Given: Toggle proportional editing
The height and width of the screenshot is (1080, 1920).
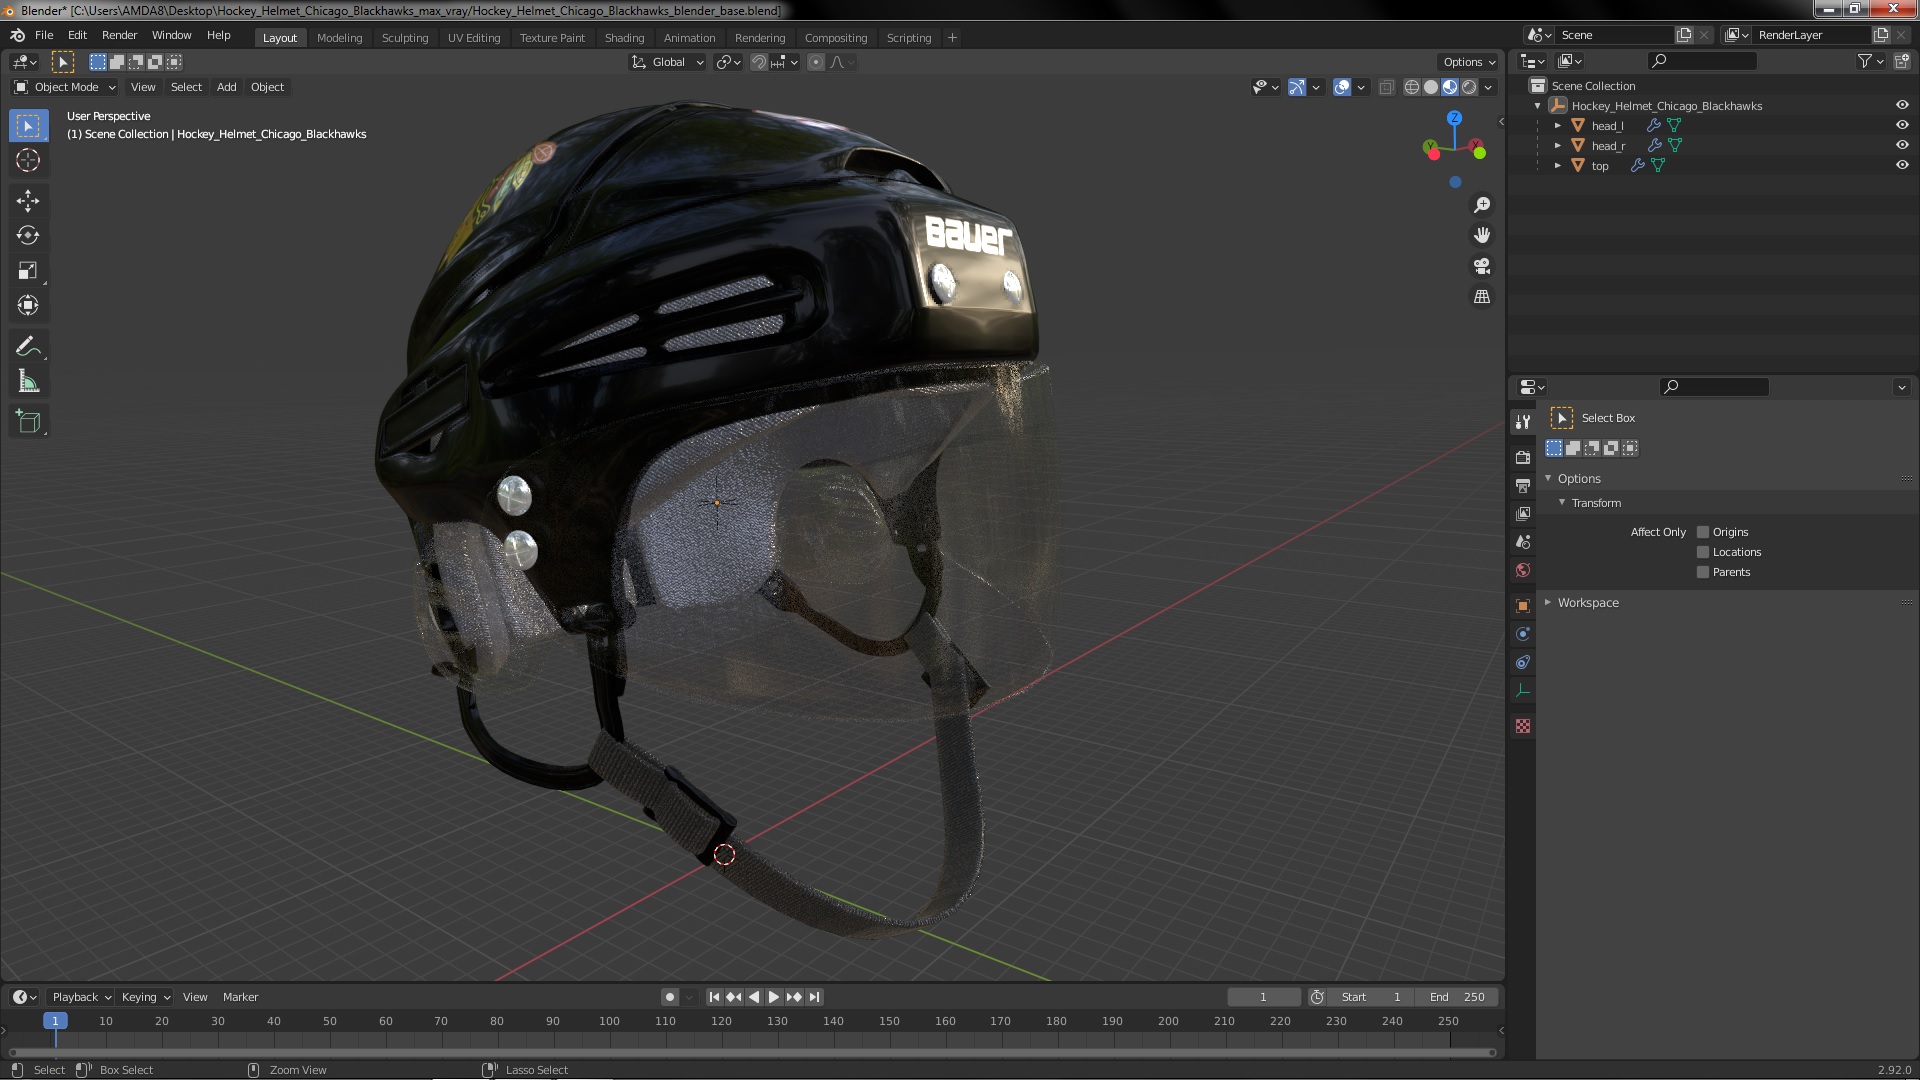Looking at the screenshot, I should [816, 62].
